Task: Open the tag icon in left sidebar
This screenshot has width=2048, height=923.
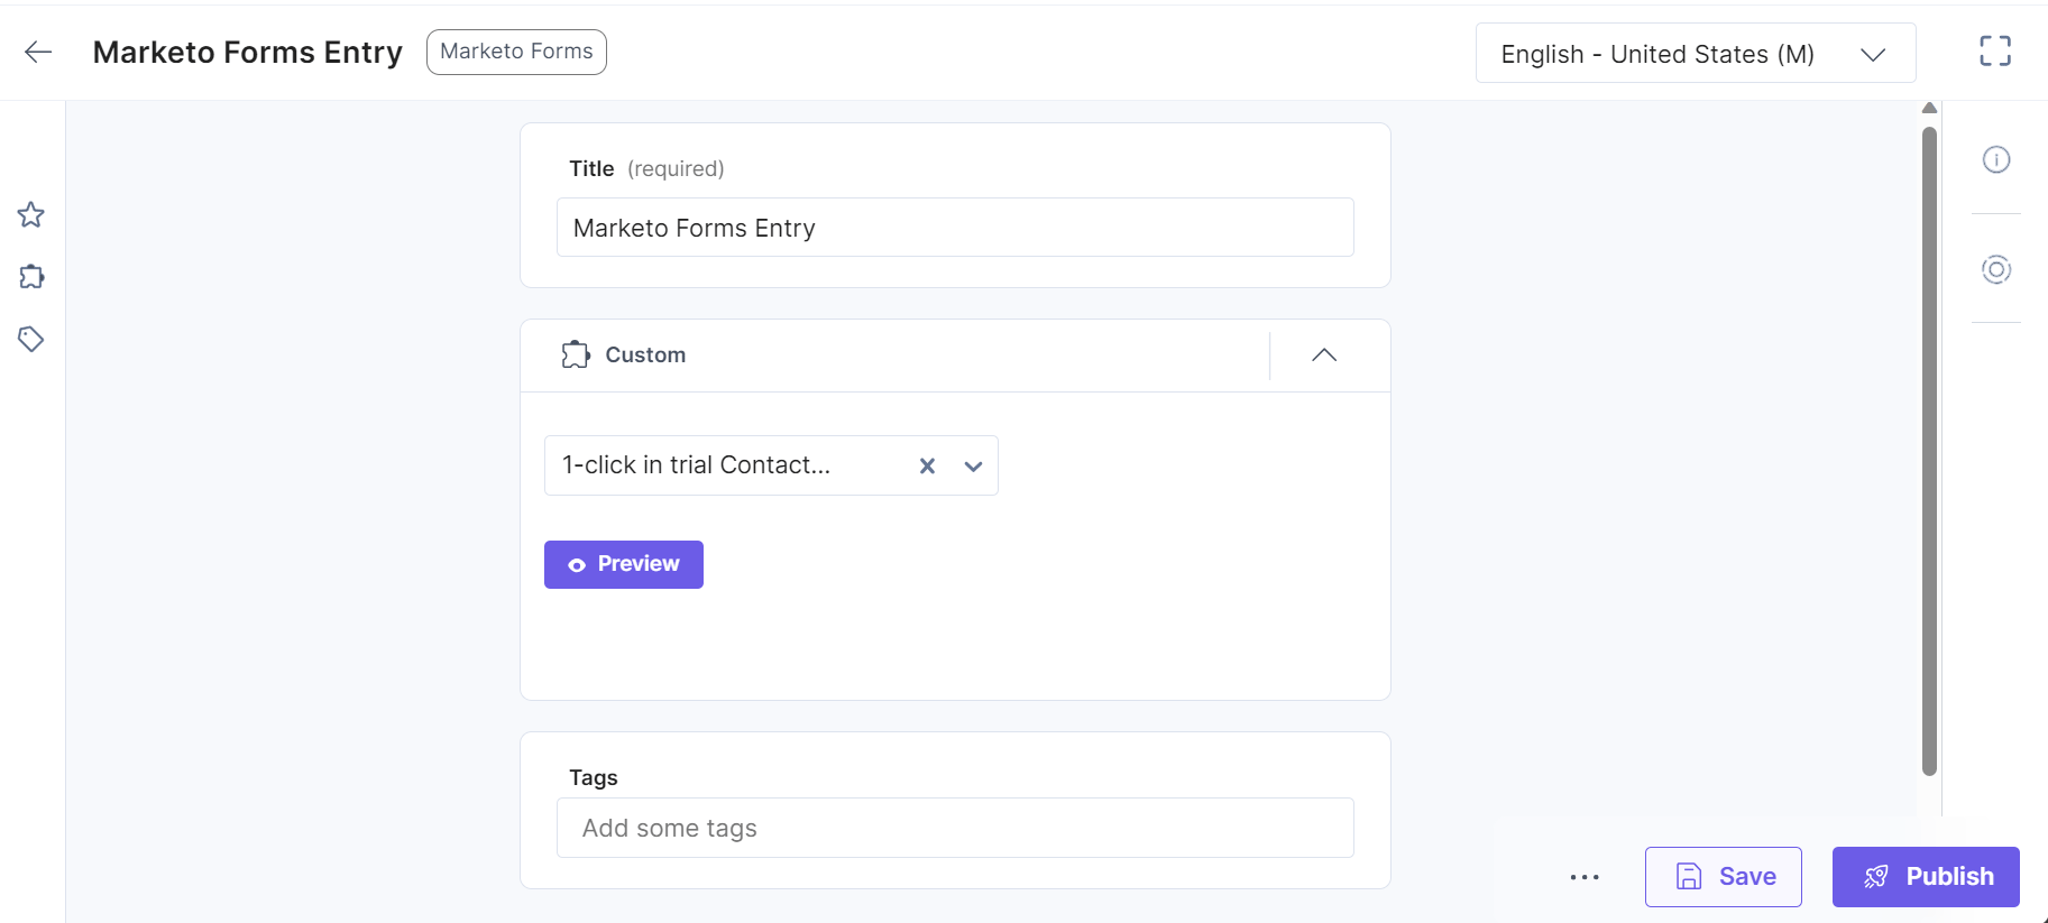Action: pos(31,339)
